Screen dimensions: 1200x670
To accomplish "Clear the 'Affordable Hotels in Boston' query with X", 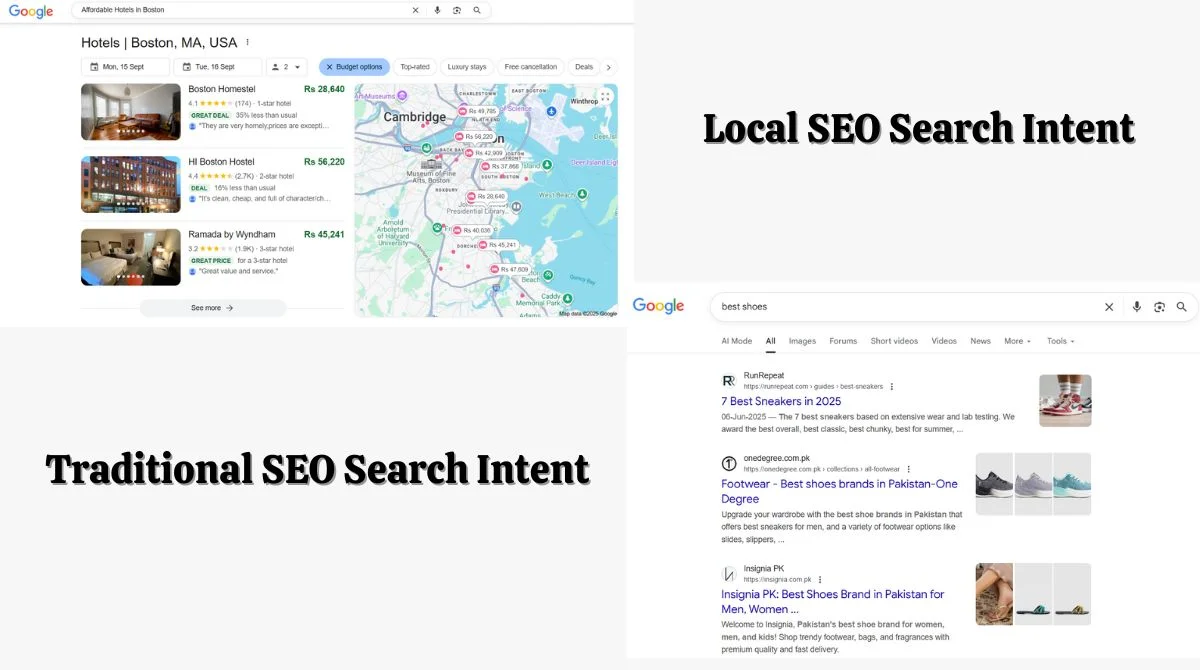I will (416, 10).
